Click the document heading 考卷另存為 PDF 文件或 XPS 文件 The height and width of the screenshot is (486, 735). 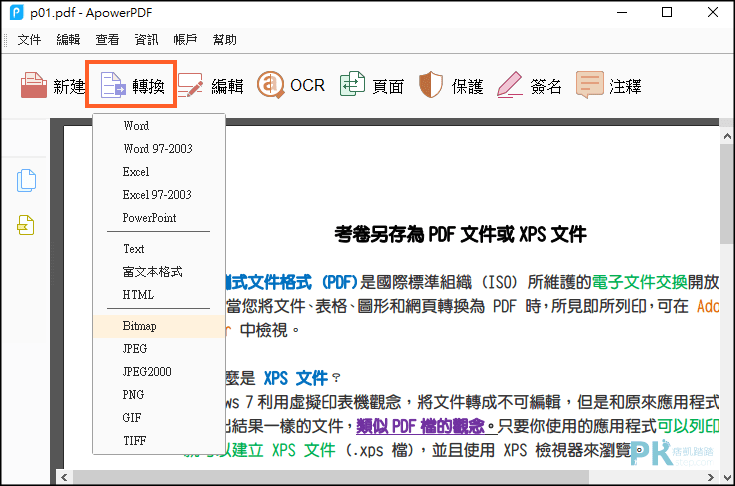click(x=460, y=234)
